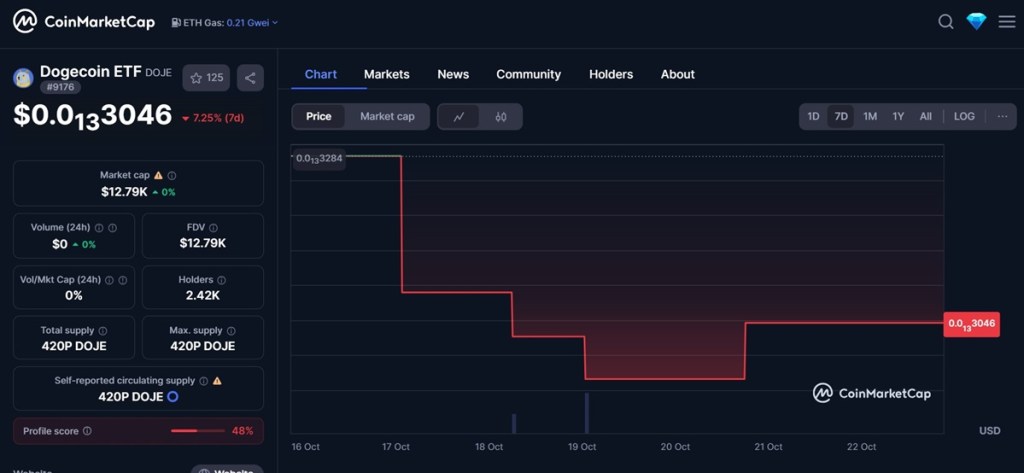Click the warning icon beside Self-reported circulating supply
1024x473 pixels.
[x=217, y=380]
